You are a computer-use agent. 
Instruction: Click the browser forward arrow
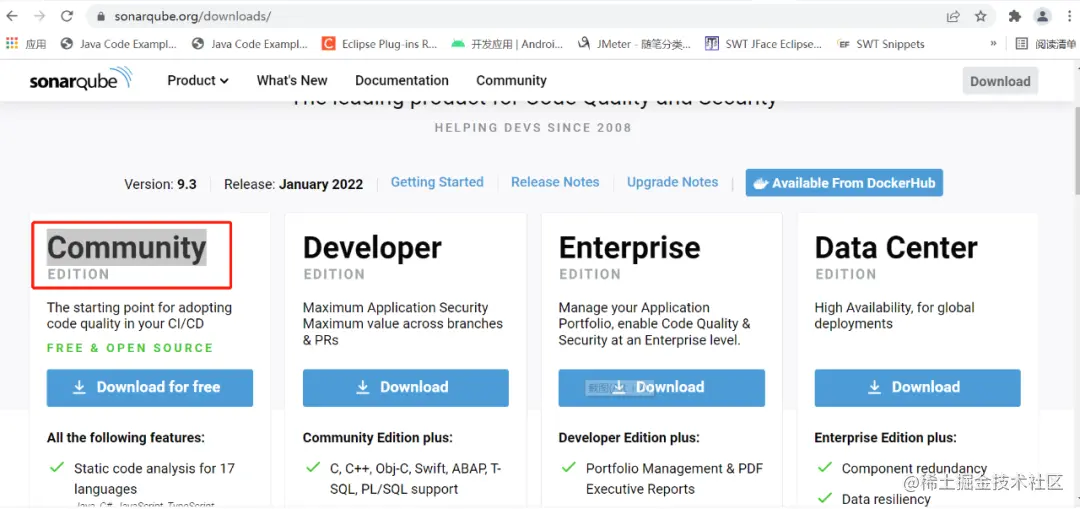coord(39,16)
